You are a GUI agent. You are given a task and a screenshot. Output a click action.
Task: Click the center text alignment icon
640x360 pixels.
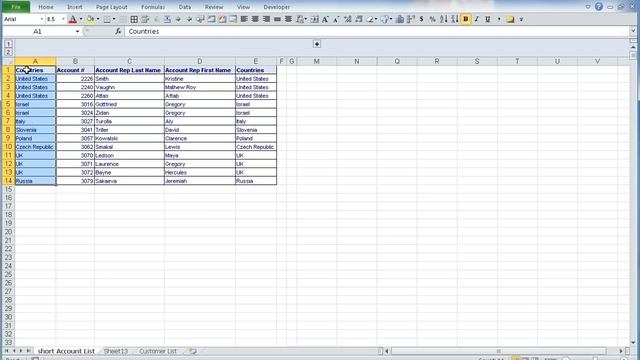point(255,19)
